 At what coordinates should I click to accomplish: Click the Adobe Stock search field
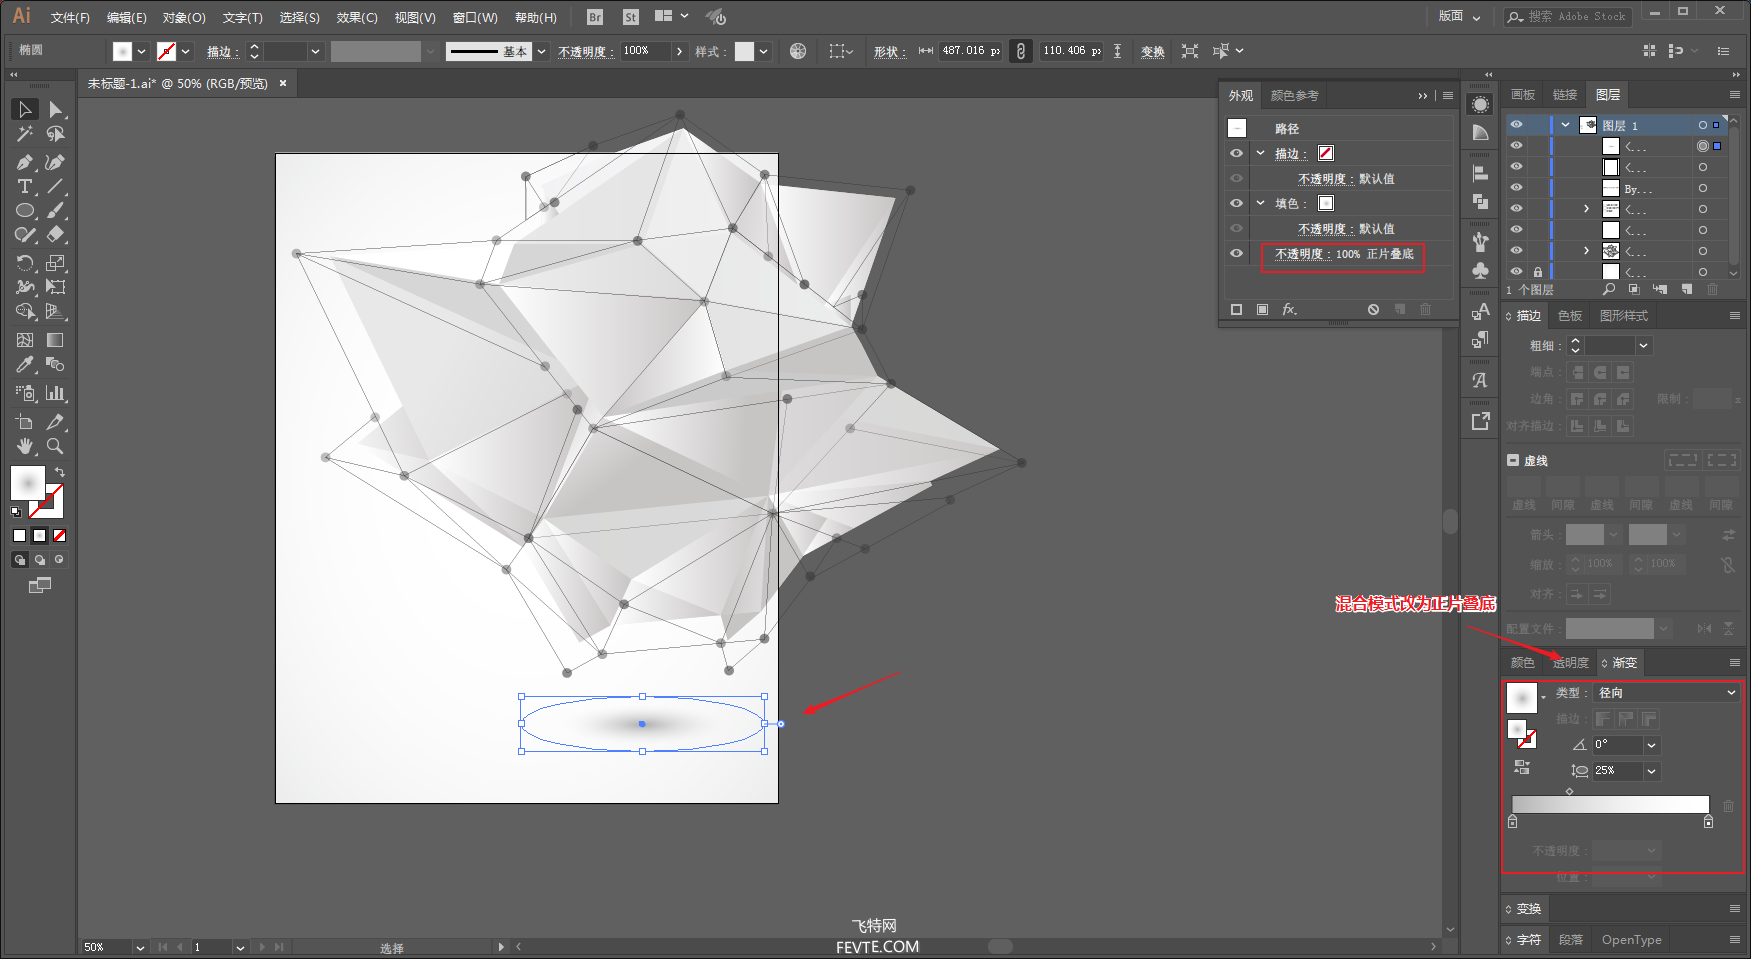(x=1567, y=16)
